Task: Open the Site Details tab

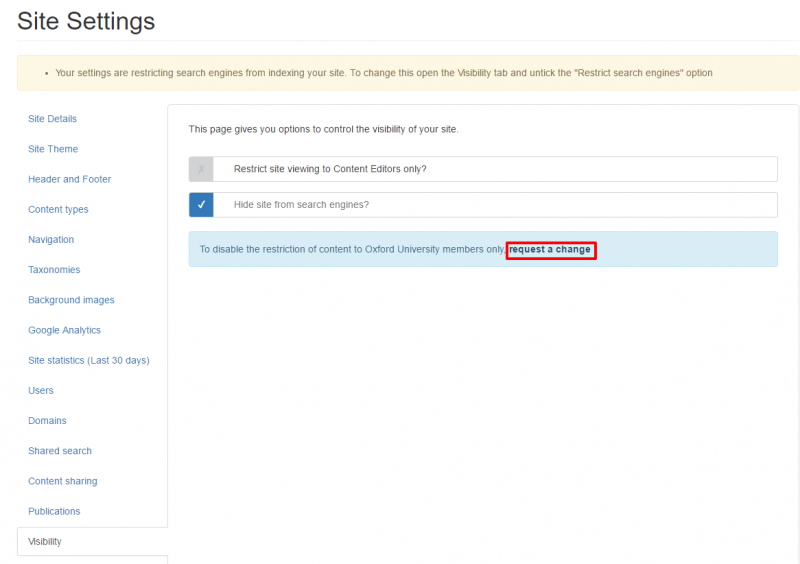Action: point(52,118)
